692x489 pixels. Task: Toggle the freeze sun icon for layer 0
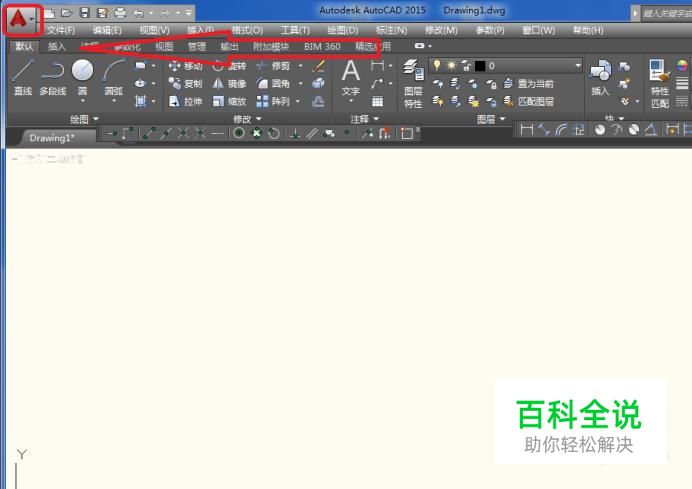pos(451,66)
